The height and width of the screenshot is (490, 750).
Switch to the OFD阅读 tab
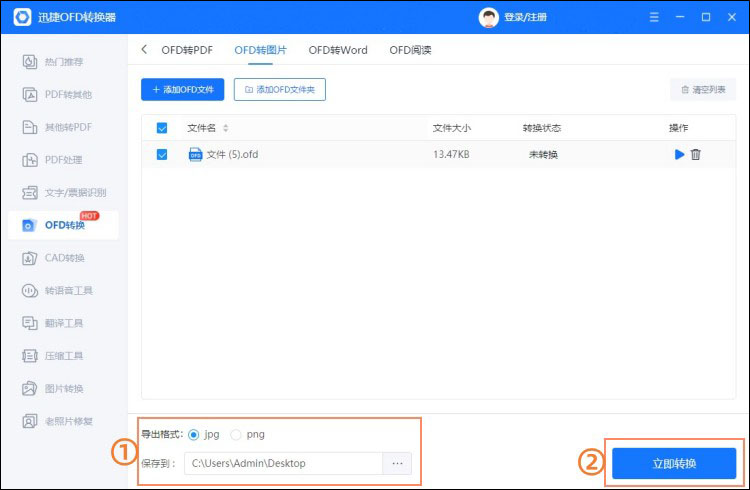tap(410, 50)
